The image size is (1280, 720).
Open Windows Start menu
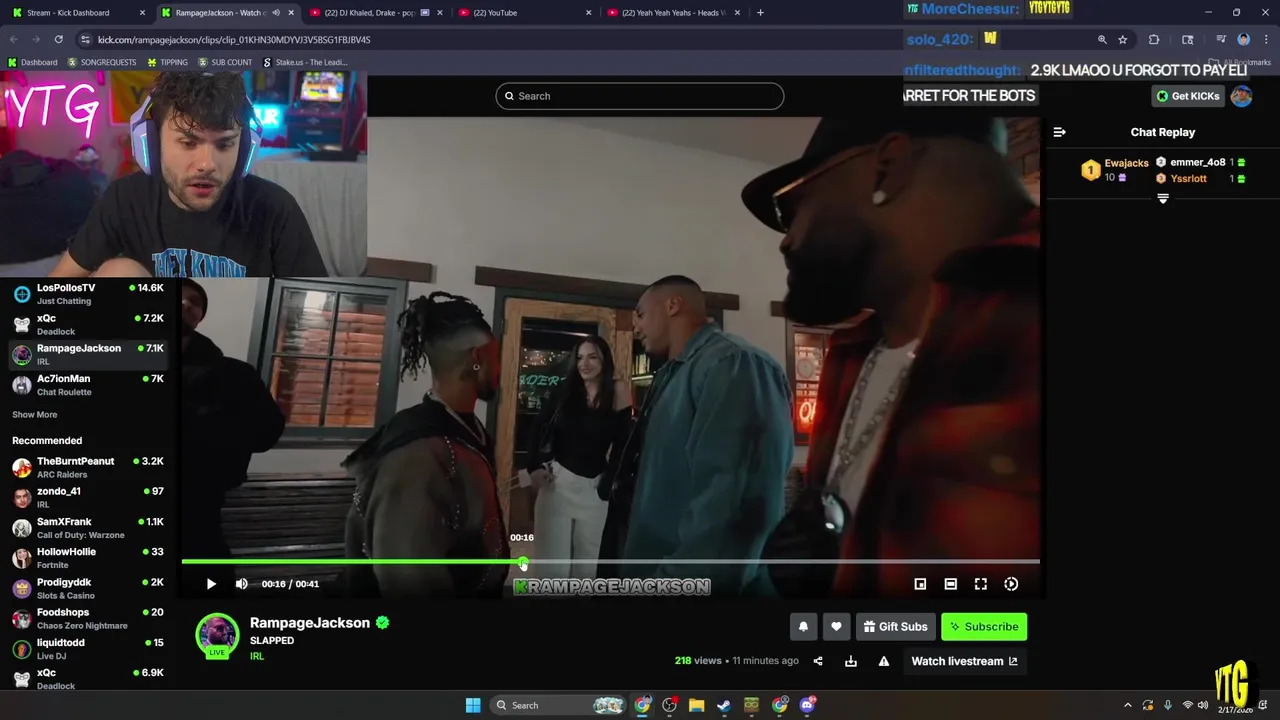473,705
